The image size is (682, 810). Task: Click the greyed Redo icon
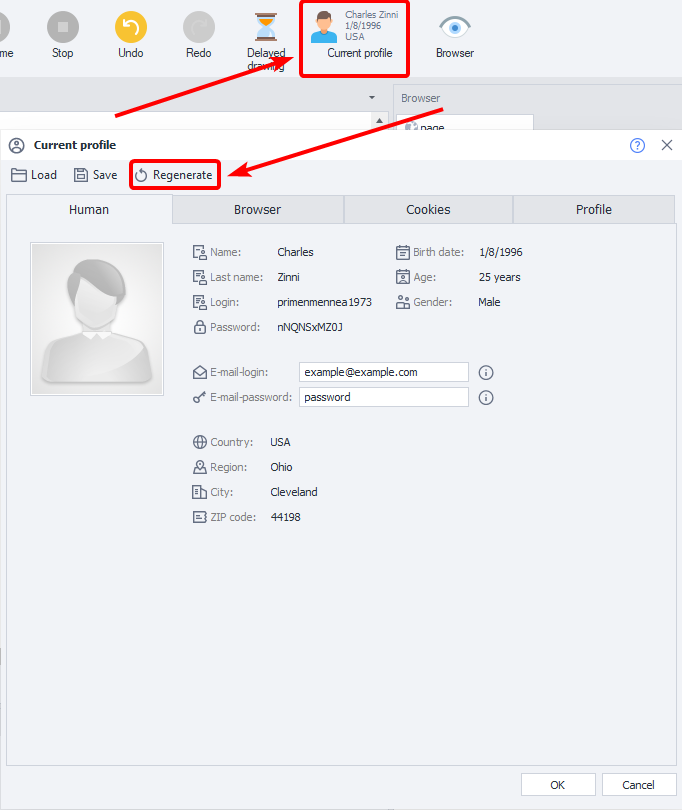pyautogui.click(x=198, y=28)
